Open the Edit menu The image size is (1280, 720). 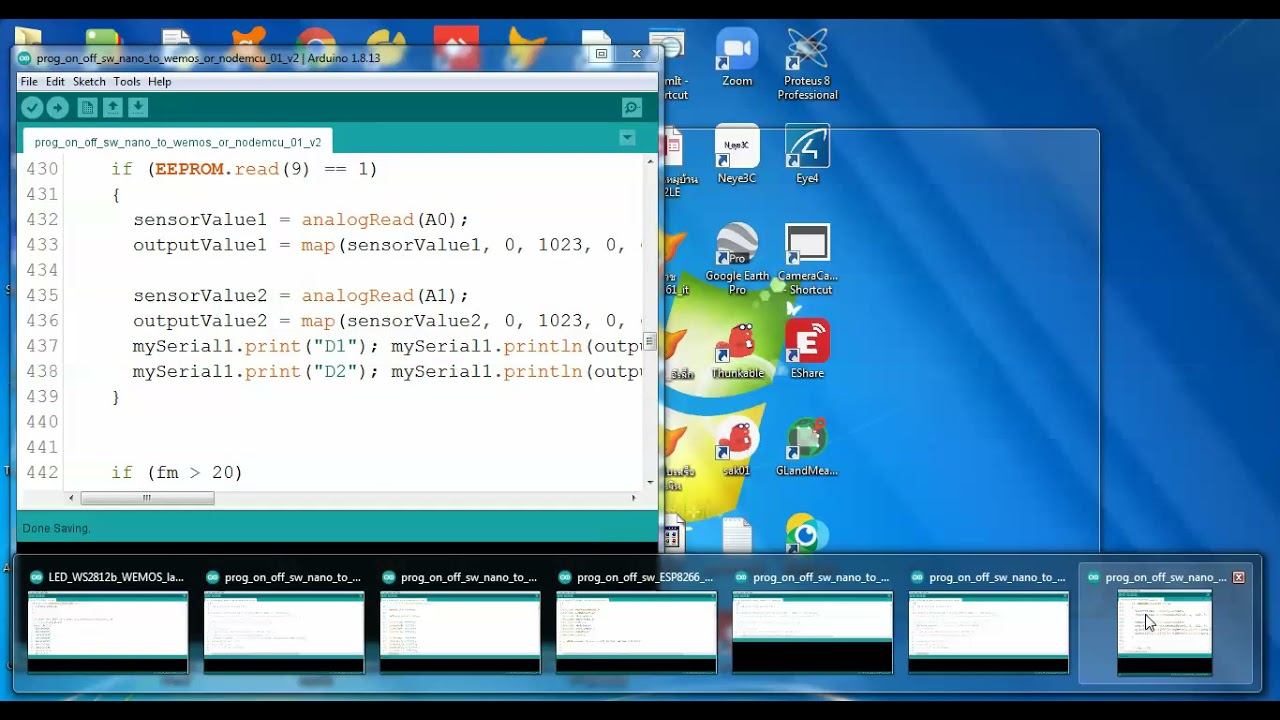(x=55, y=82)
